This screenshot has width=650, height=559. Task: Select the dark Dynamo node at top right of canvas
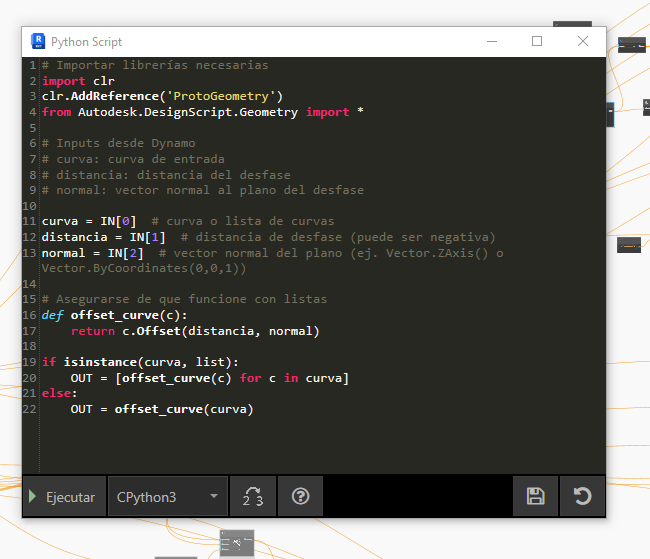(x=632, y=45)
